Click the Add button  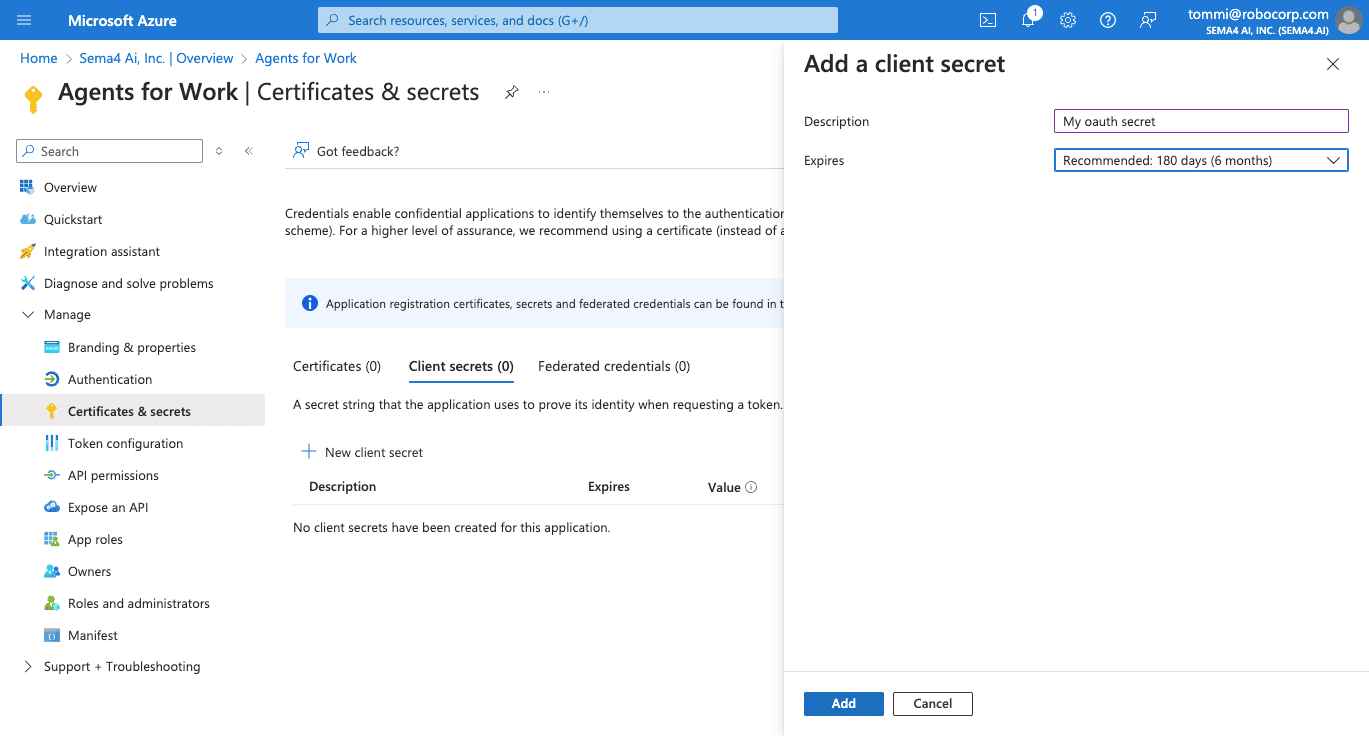[843, 704]
